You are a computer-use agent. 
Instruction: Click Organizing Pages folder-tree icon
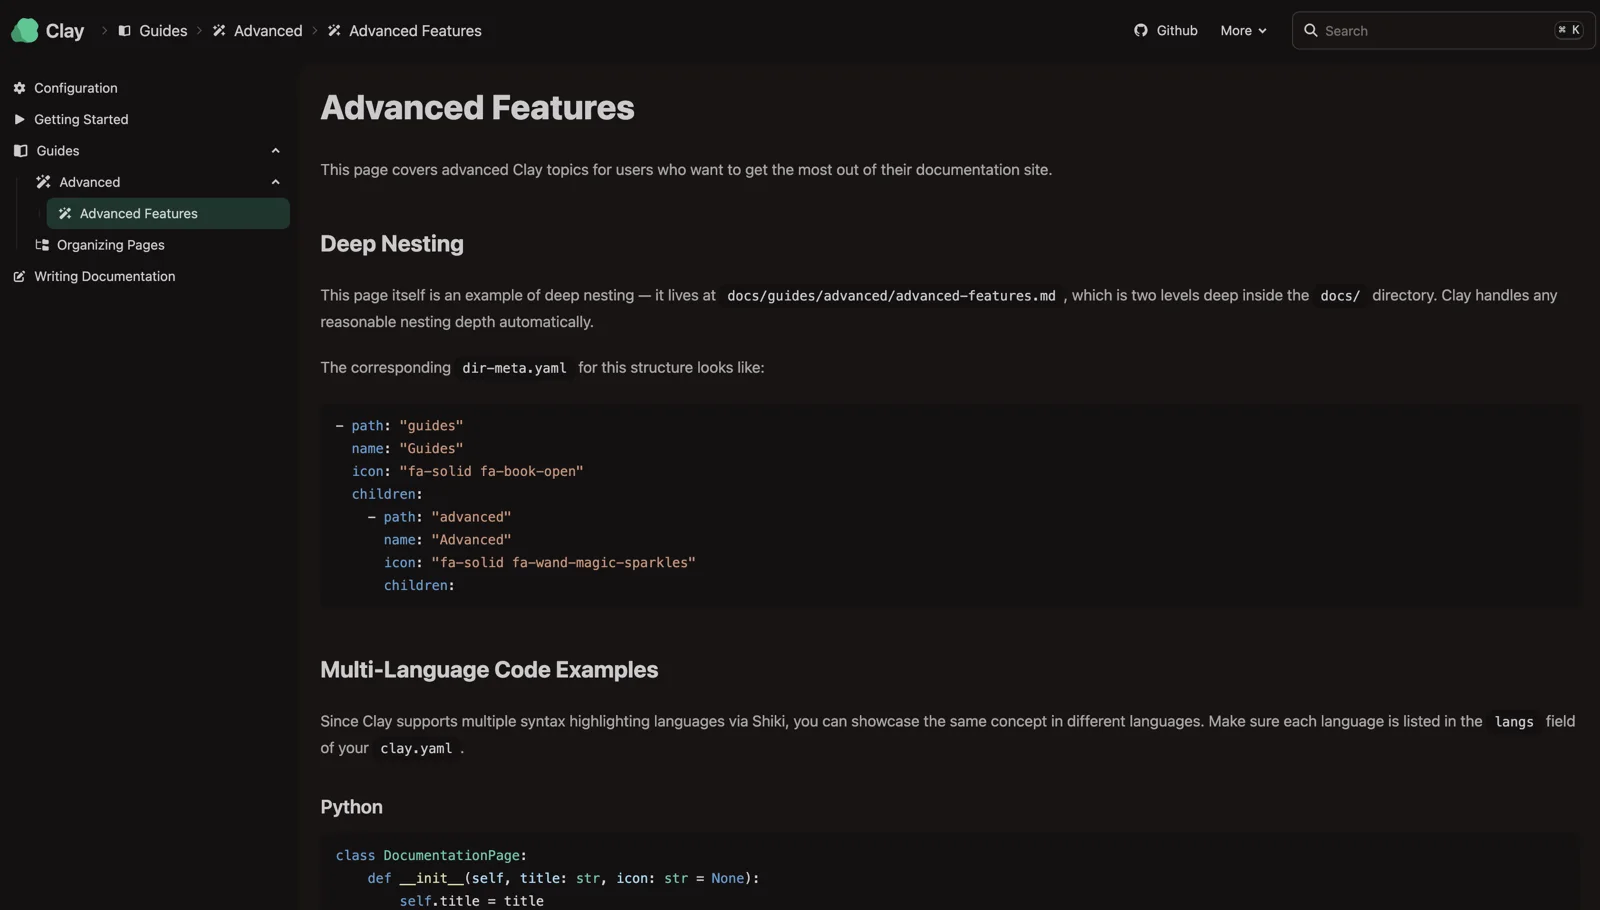click(42, 245)
